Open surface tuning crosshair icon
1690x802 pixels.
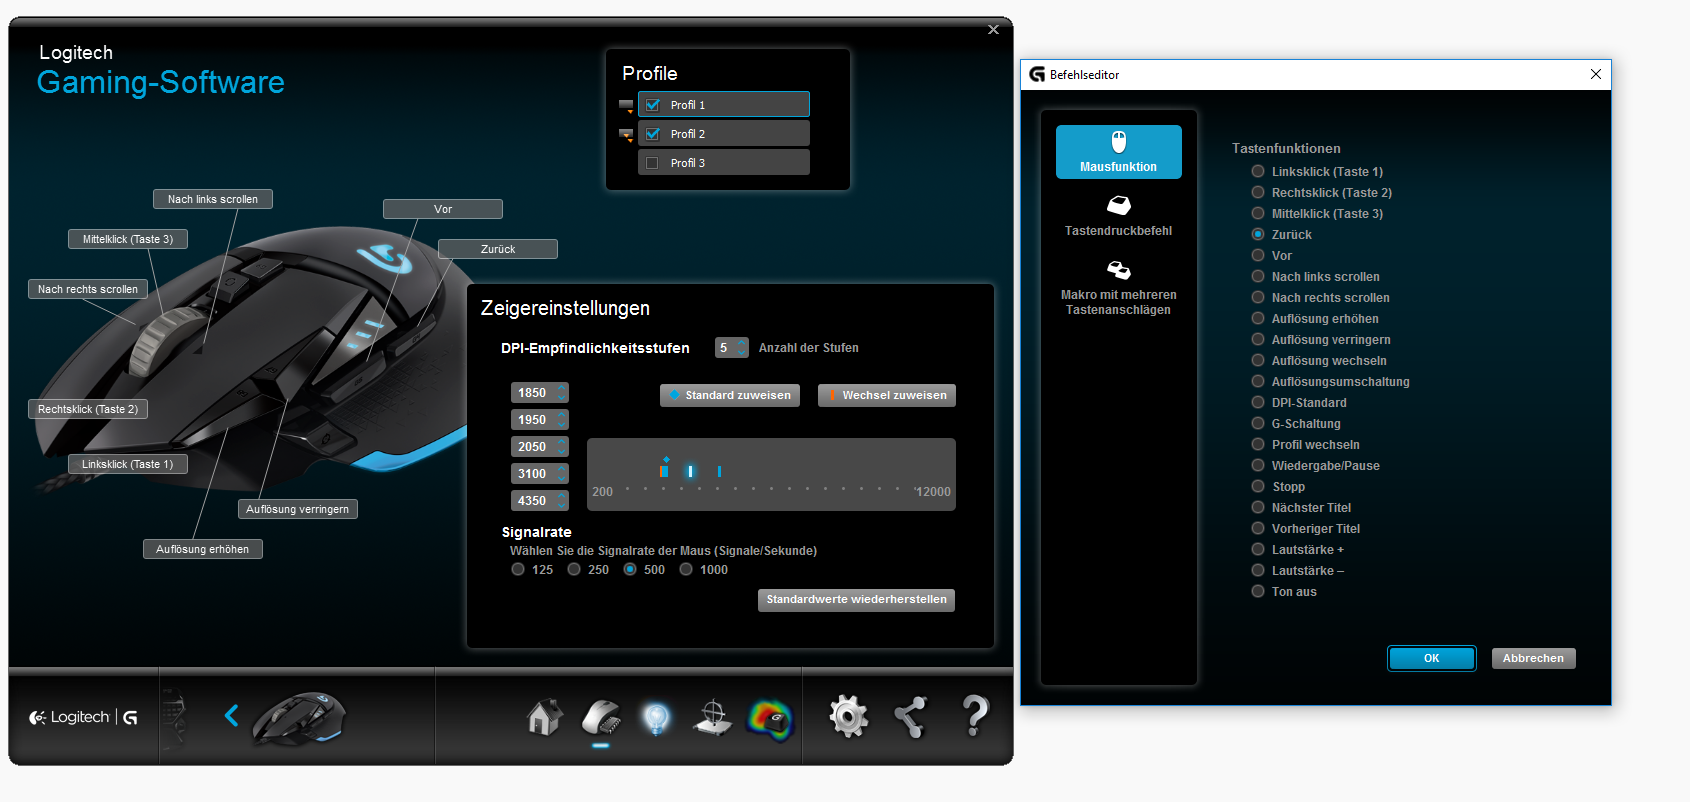click(x=713, y=717)
